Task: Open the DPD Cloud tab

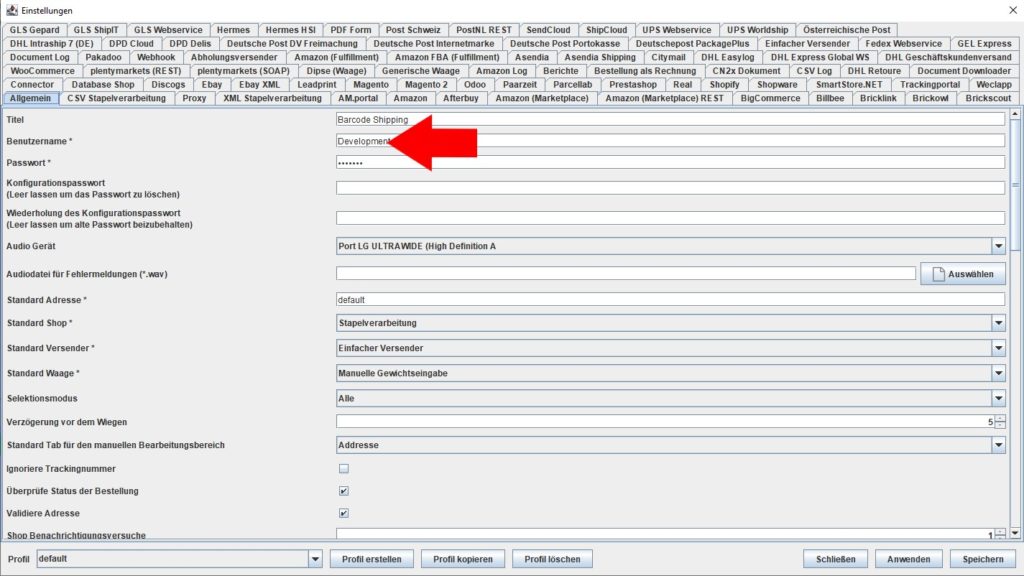Action: [131, 43]
